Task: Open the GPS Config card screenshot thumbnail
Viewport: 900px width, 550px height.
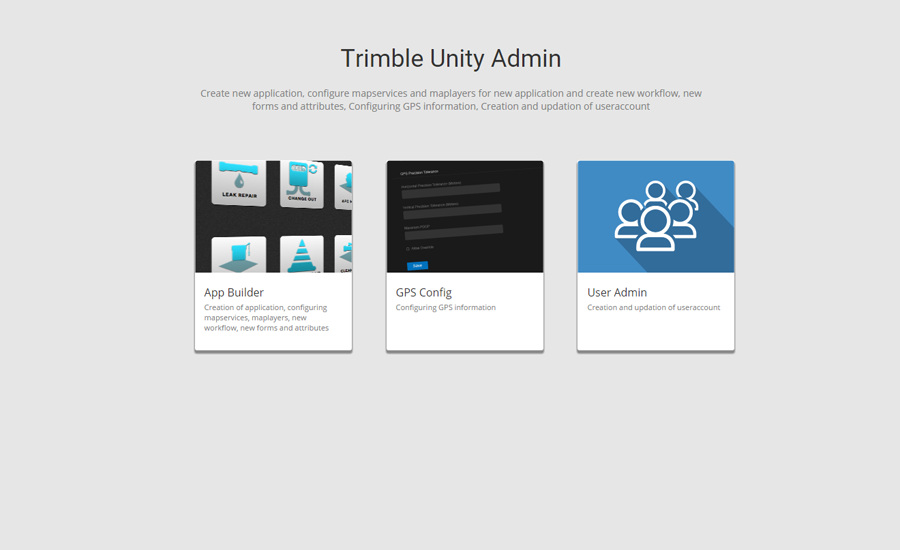Action: (x=465, y=216)
